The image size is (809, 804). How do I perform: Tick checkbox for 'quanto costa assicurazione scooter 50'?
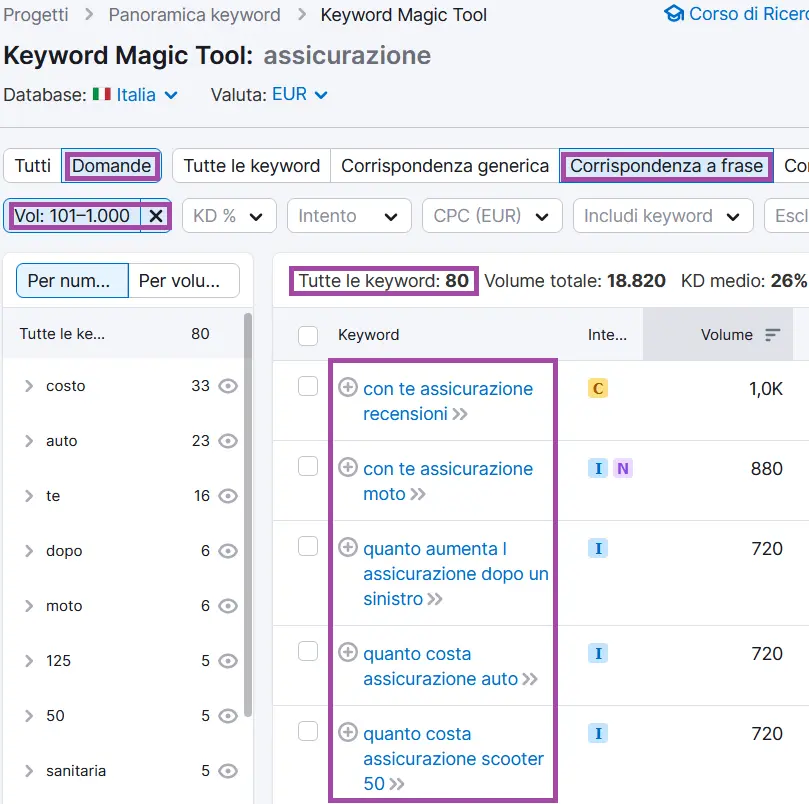(x=308, y=732)
